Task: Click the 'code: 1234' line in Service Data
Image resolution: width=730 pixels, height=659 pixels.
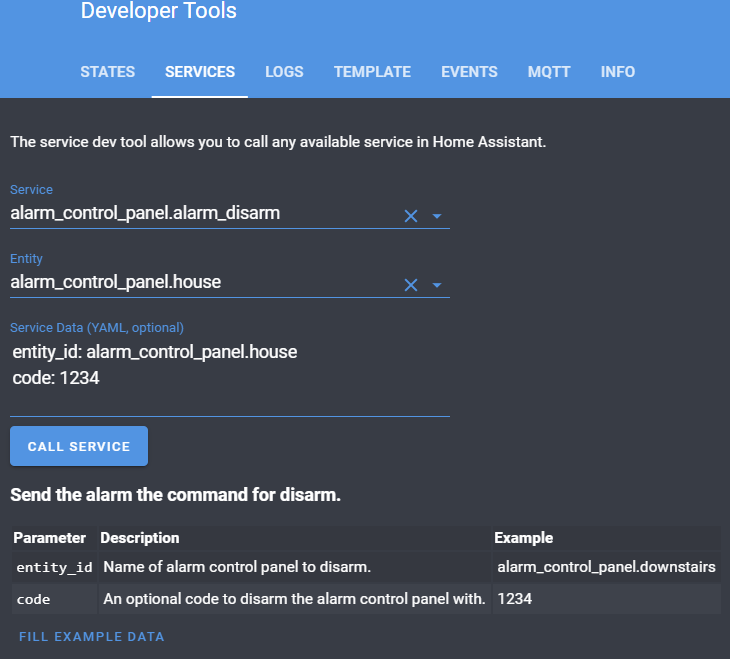Action: 56,378
